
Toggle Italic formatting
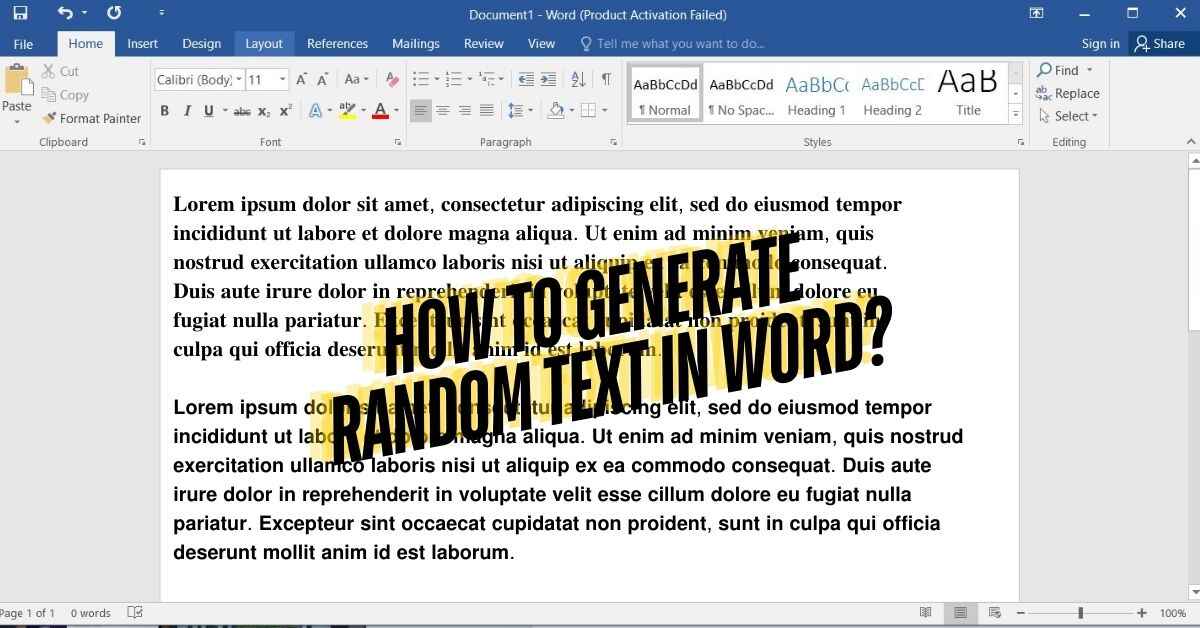point(187,111)
